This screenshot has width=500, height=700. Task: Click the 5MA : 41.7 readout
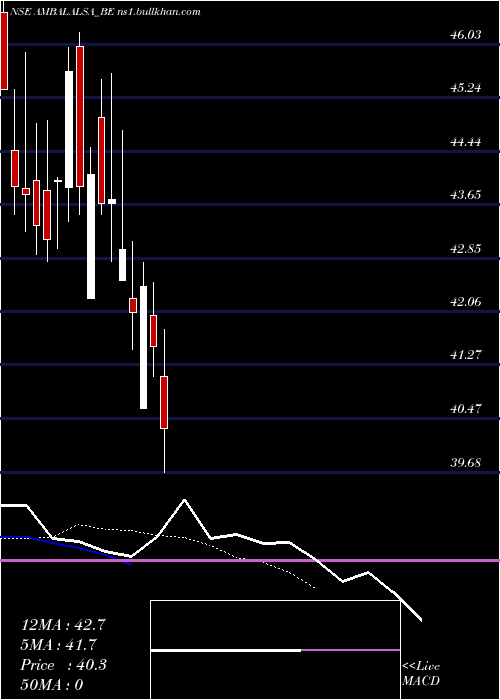click(x=59, y=645)
